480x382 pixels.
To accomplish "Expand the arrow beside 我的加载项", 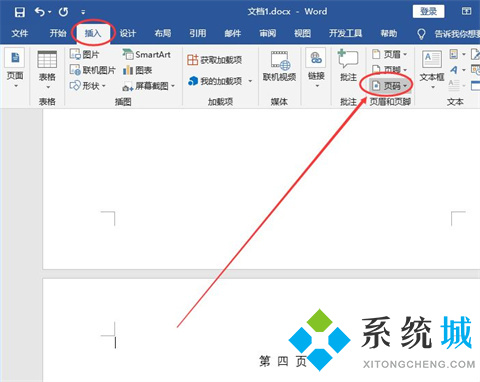I will pos(250,81).
